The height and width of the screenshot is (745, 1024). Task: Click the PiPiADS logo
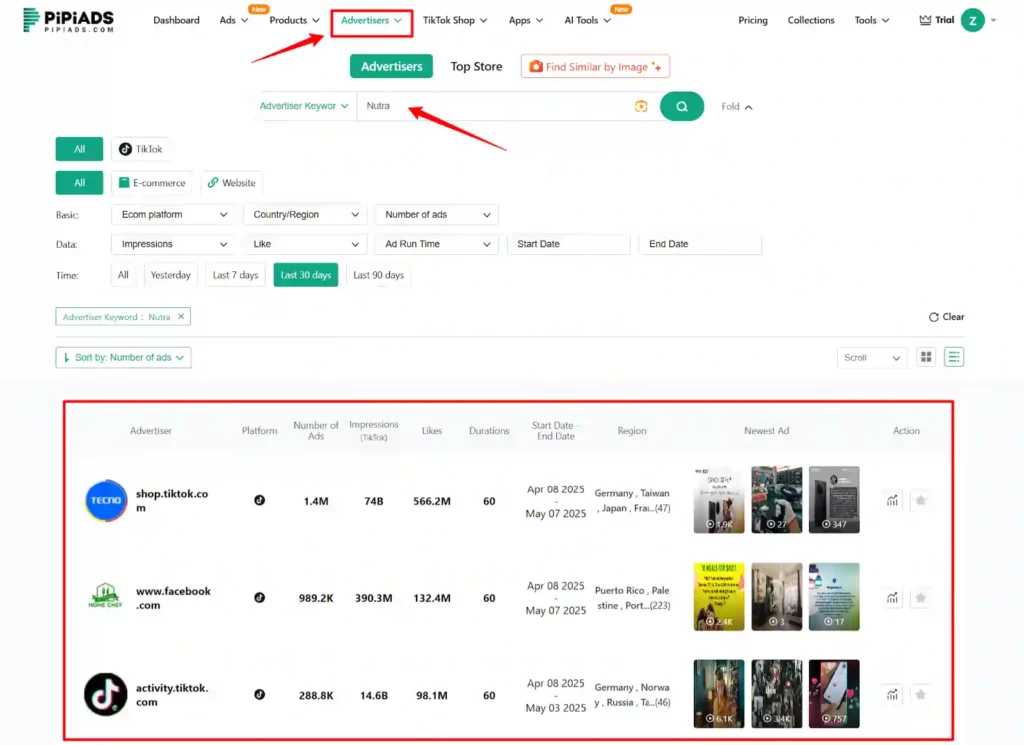pos(66,19)
